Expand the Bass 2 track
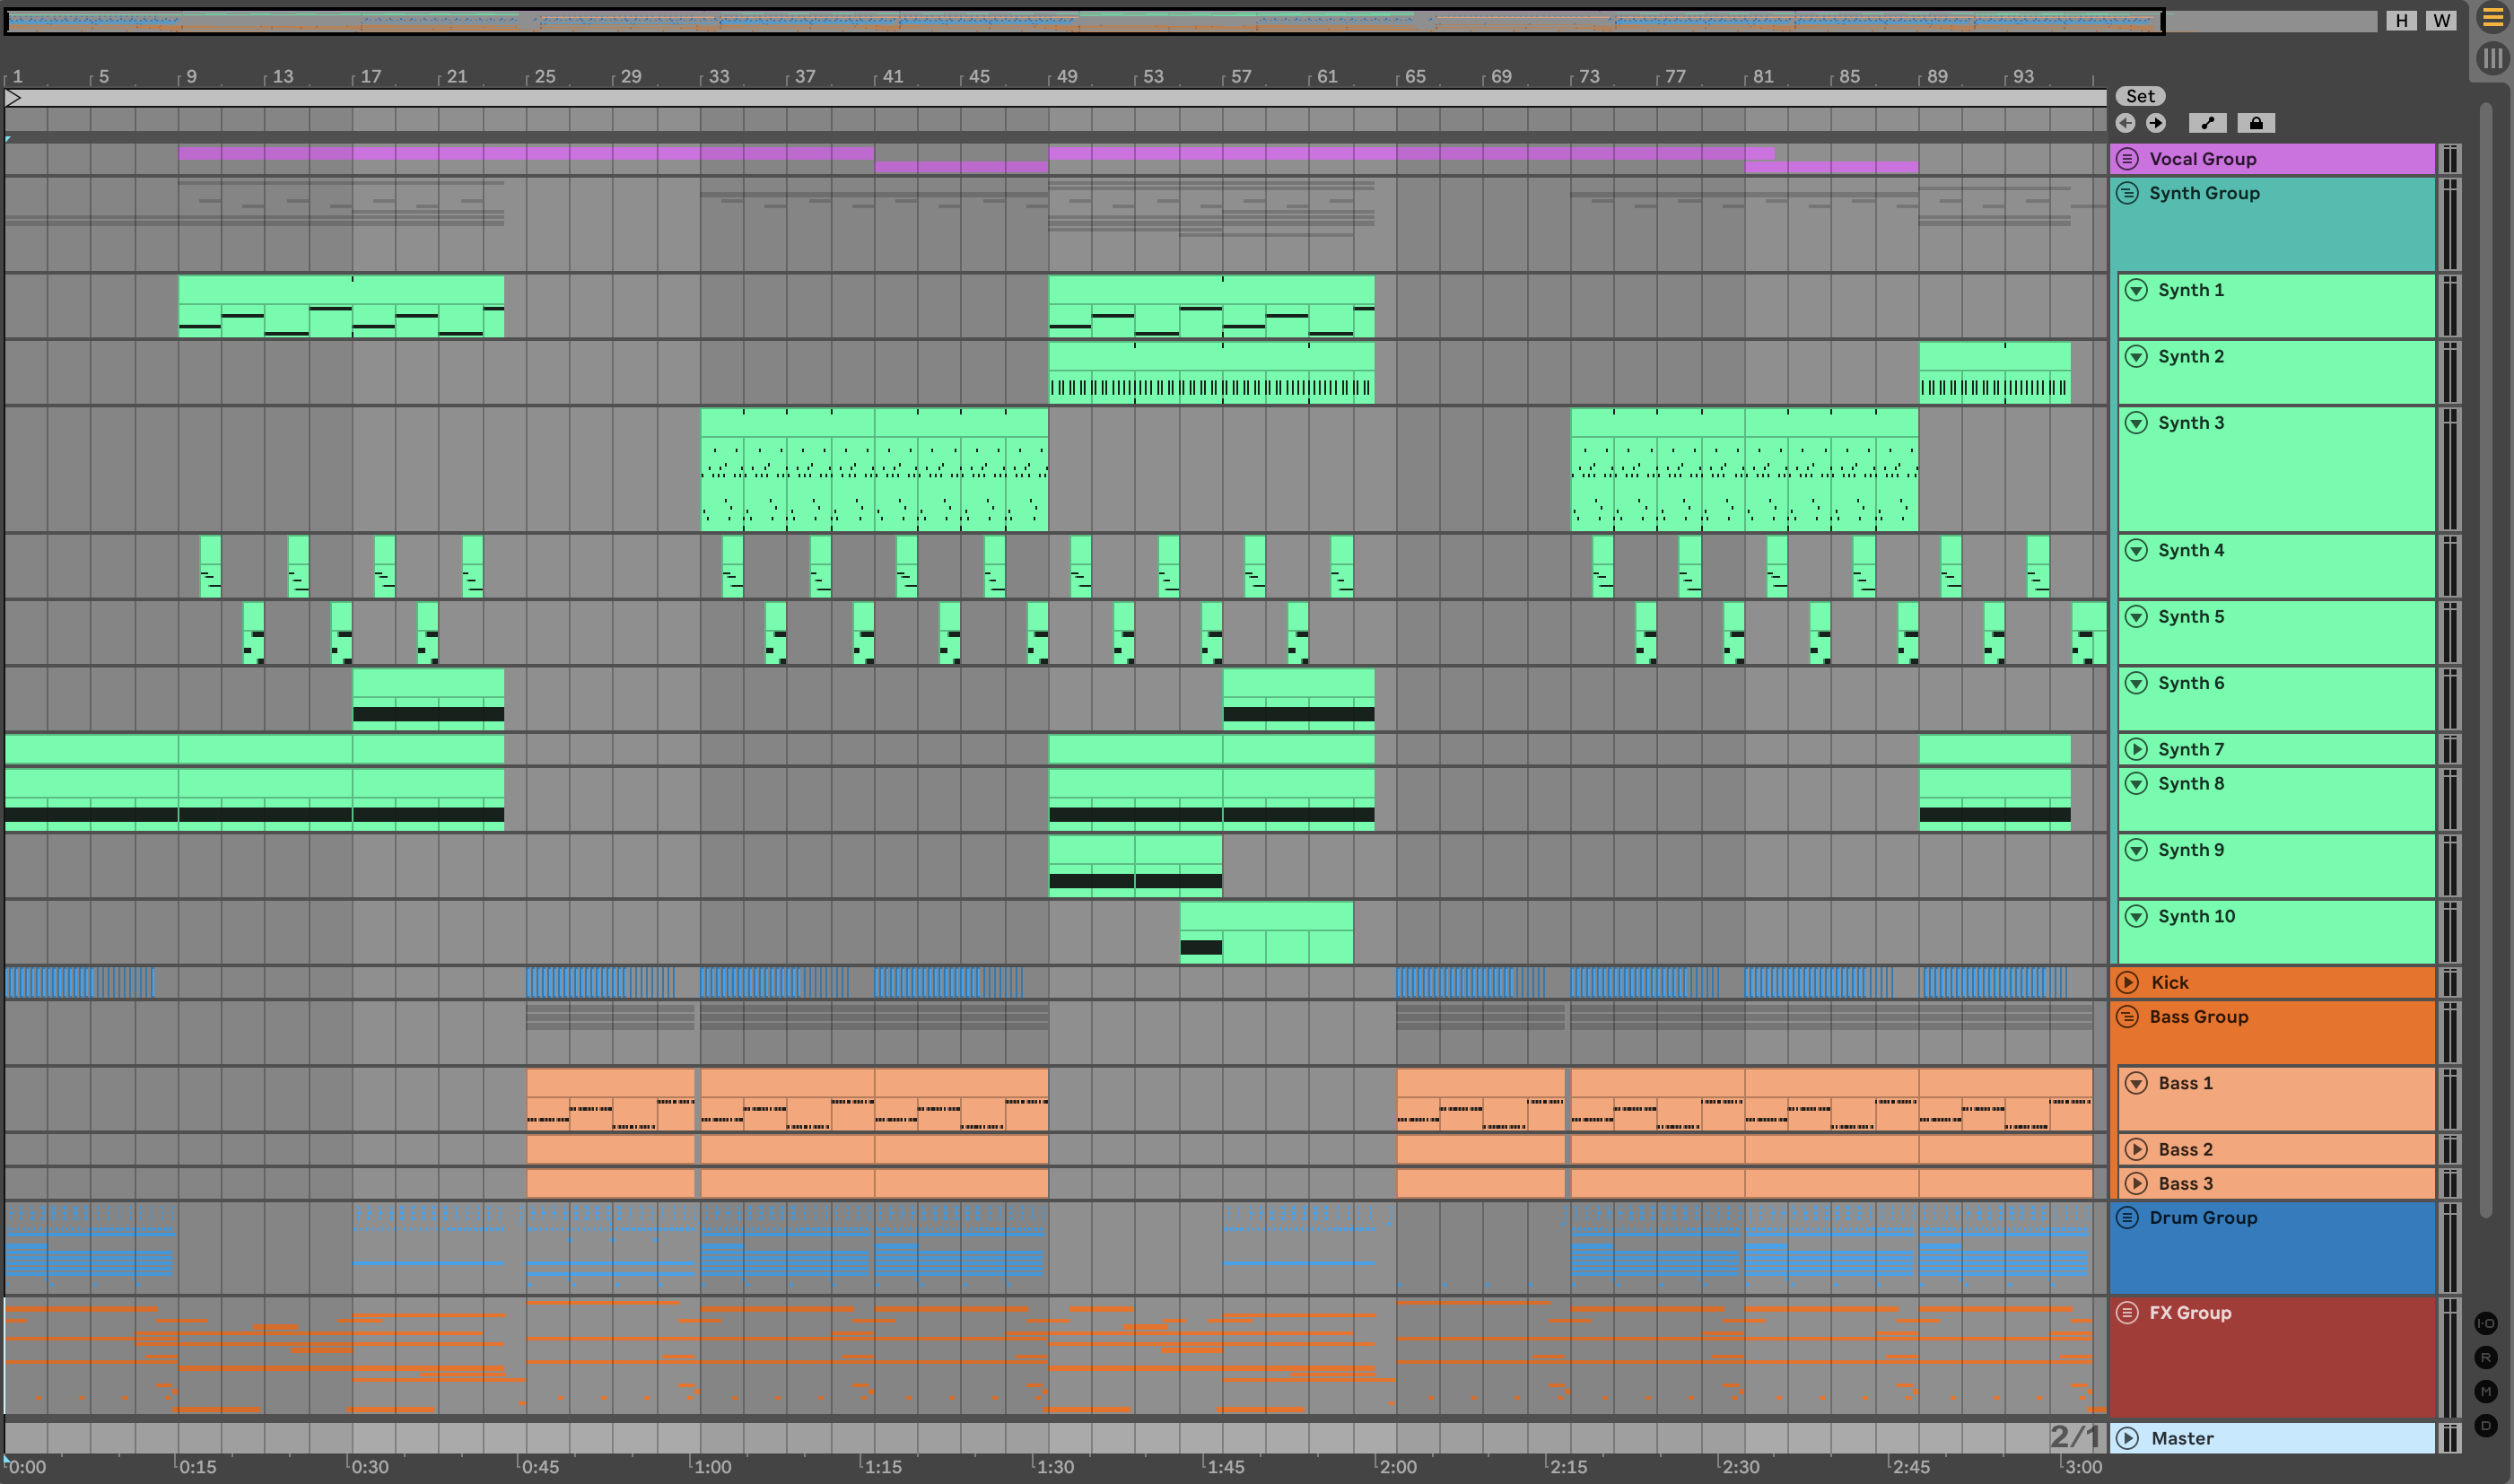This screenshot has height=1484, width=2514. [x=2136, y=1150]
